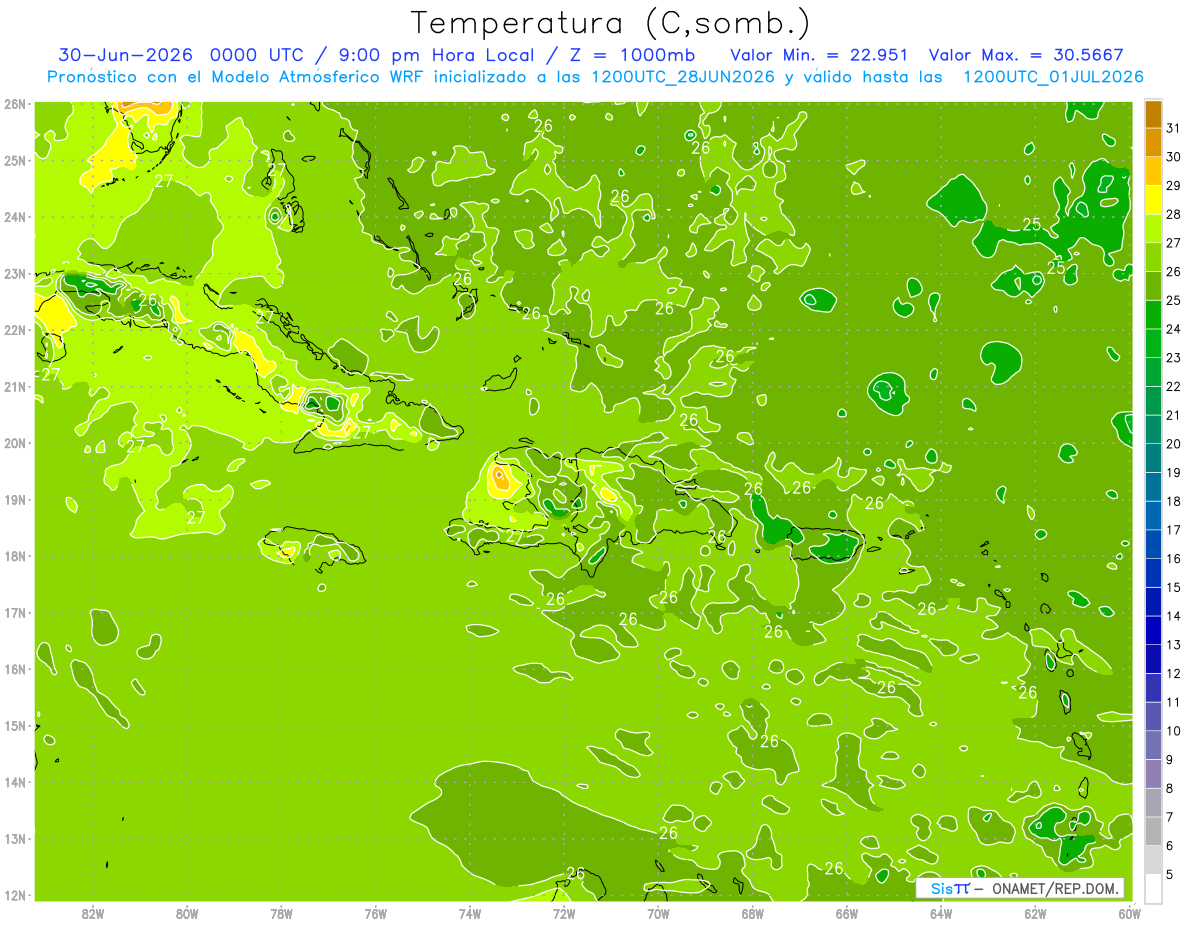Click the "Temperatura (C,somb.)" chart title
The image size is (1200, 927).
pyautogui.click(x=611, y=23)
